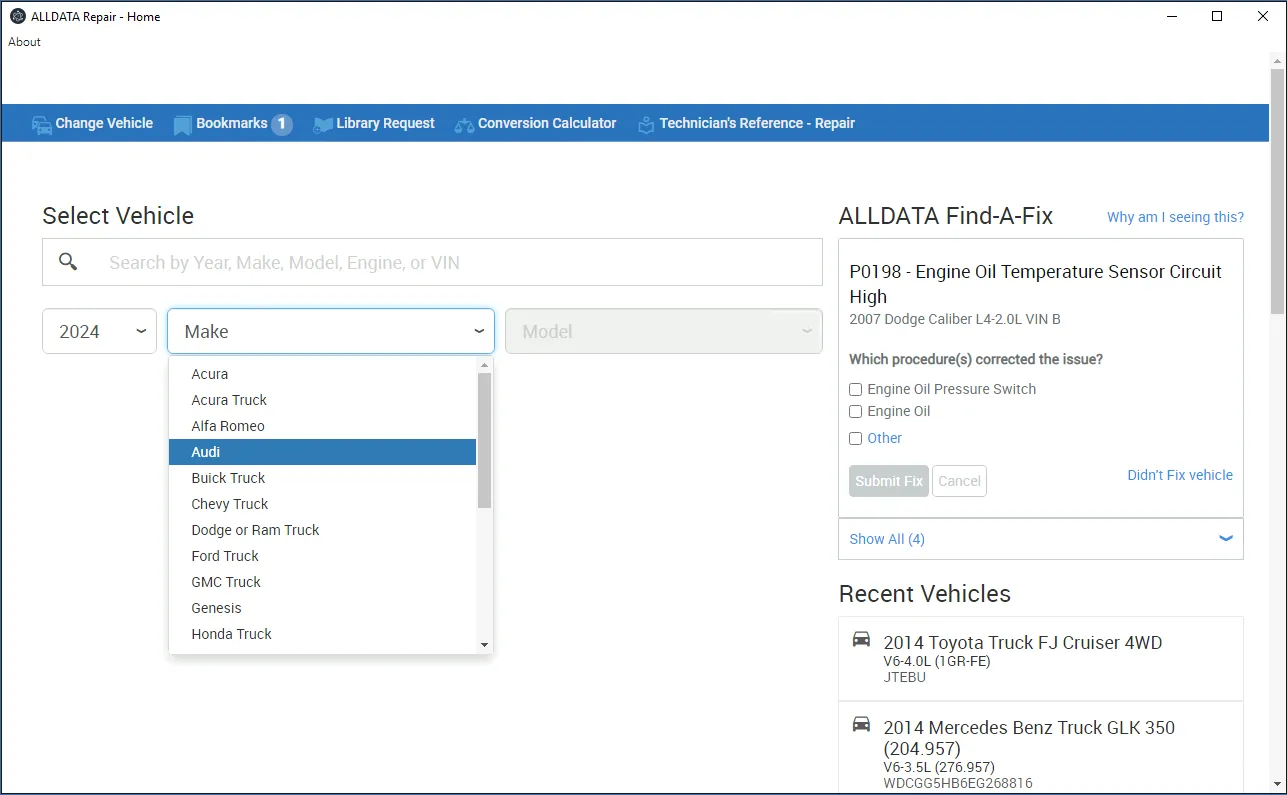Select Dodge or Ram Truck
Image resolution: width=1287 pixels, height=795 pixels.
pyautogui.click(x=322, y=530)
